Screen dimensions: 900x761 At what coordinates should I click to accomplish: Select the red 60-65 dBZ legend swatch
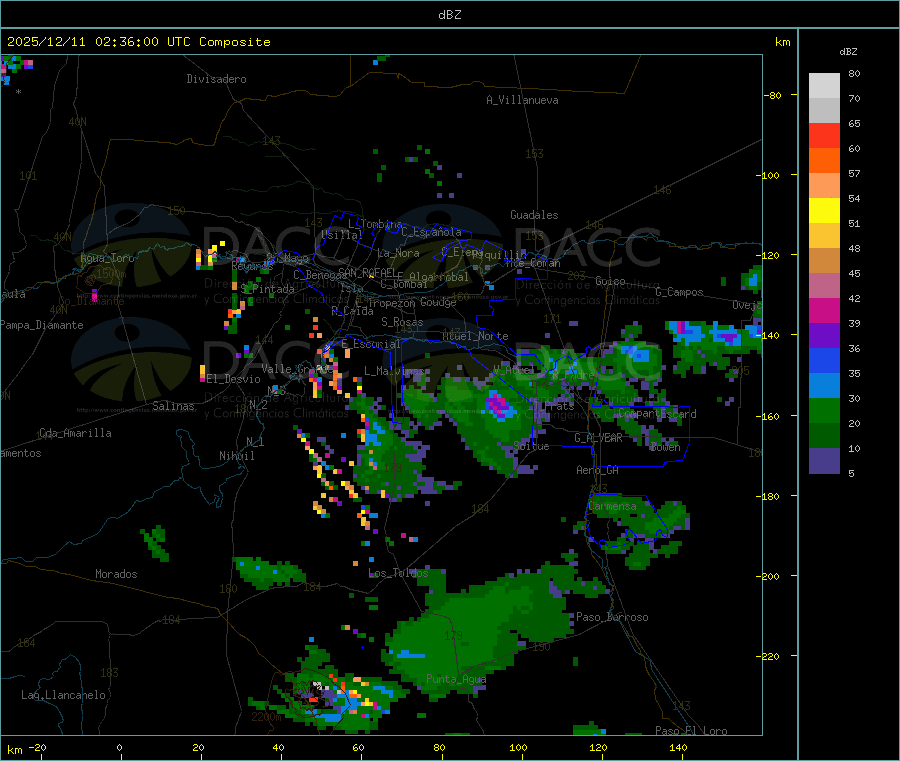824,135
